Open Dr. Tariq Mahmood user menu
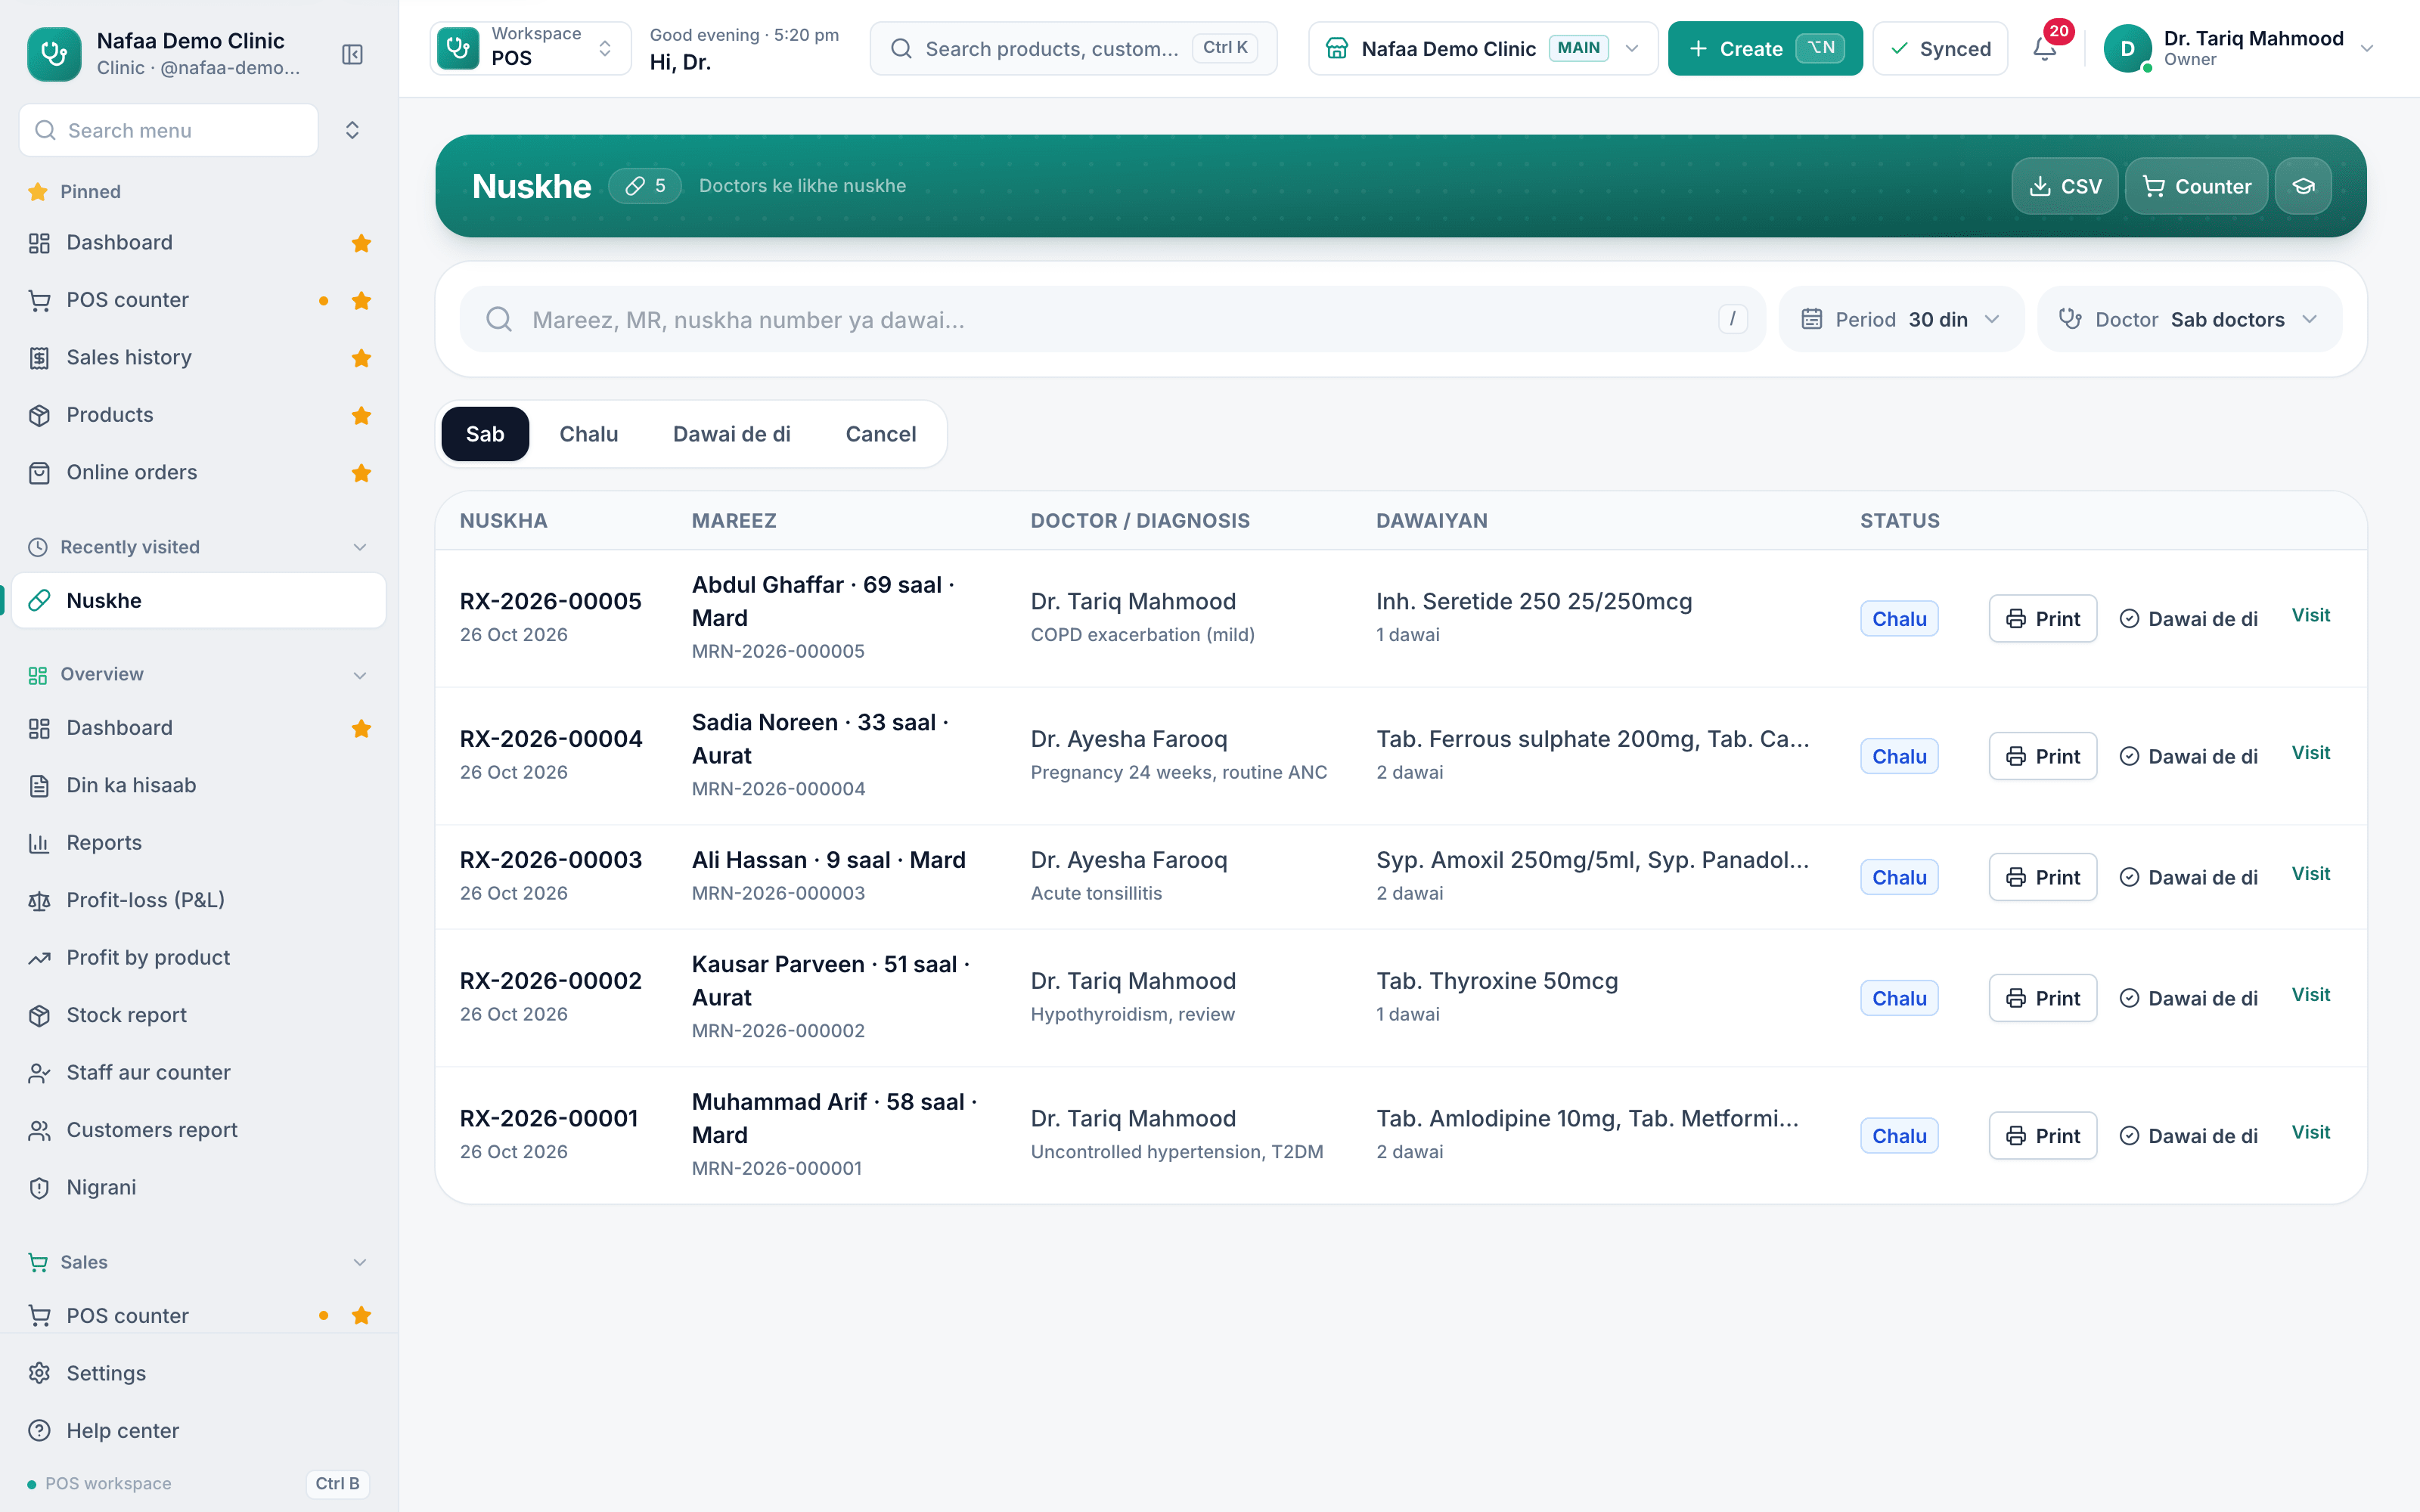The height and width of the screenshot is (1512, 2420). pyautogui.click(x=2239, y=48)
